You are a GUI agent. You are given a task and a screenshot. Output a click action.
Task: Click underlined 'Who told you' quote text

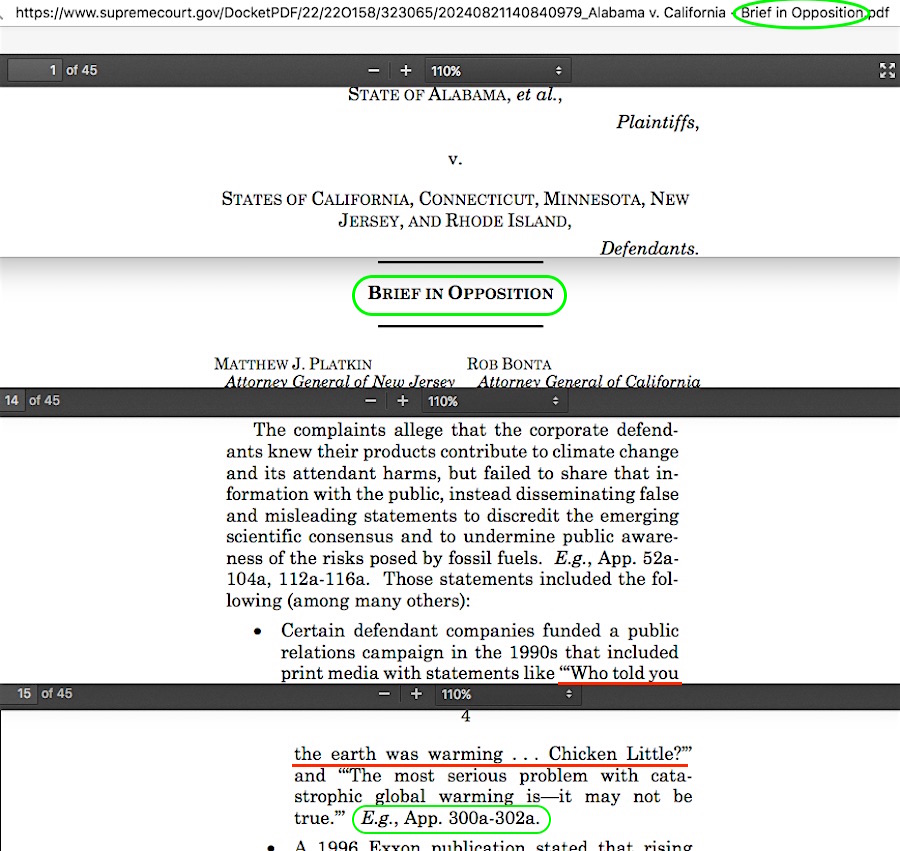[620, 673]
